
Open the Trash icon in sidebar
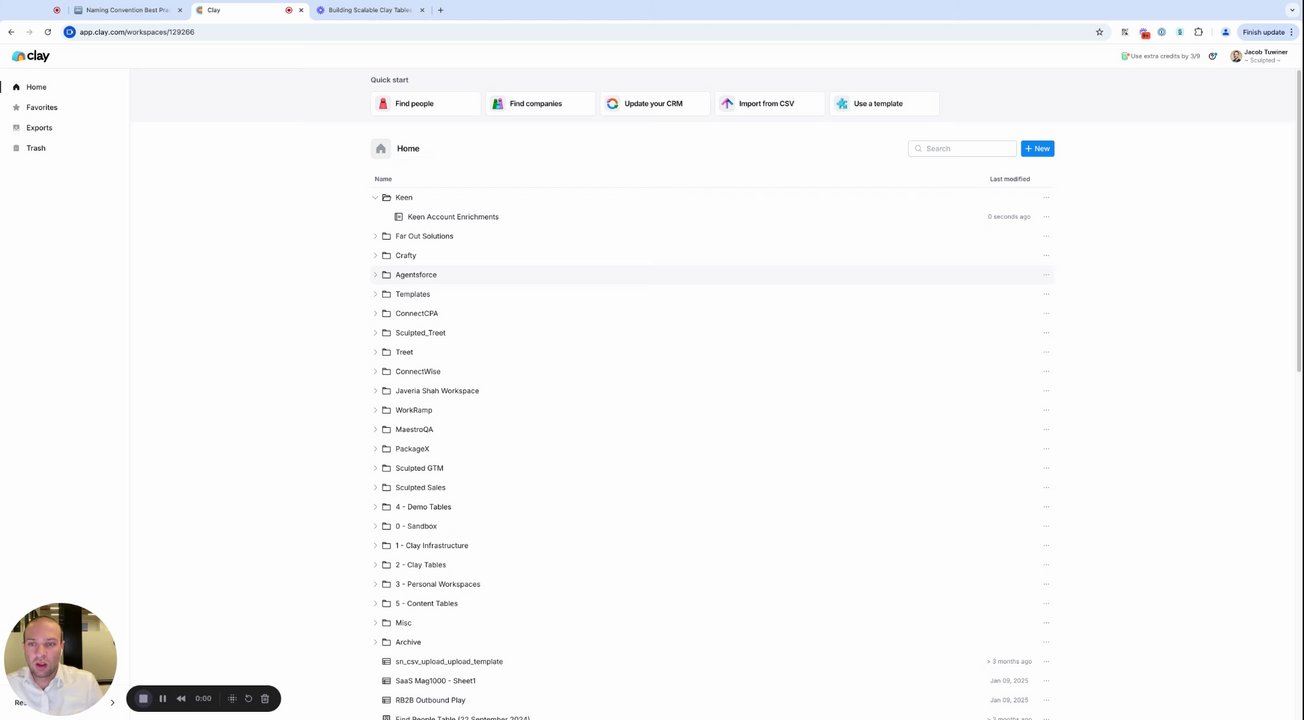[16, 148]
